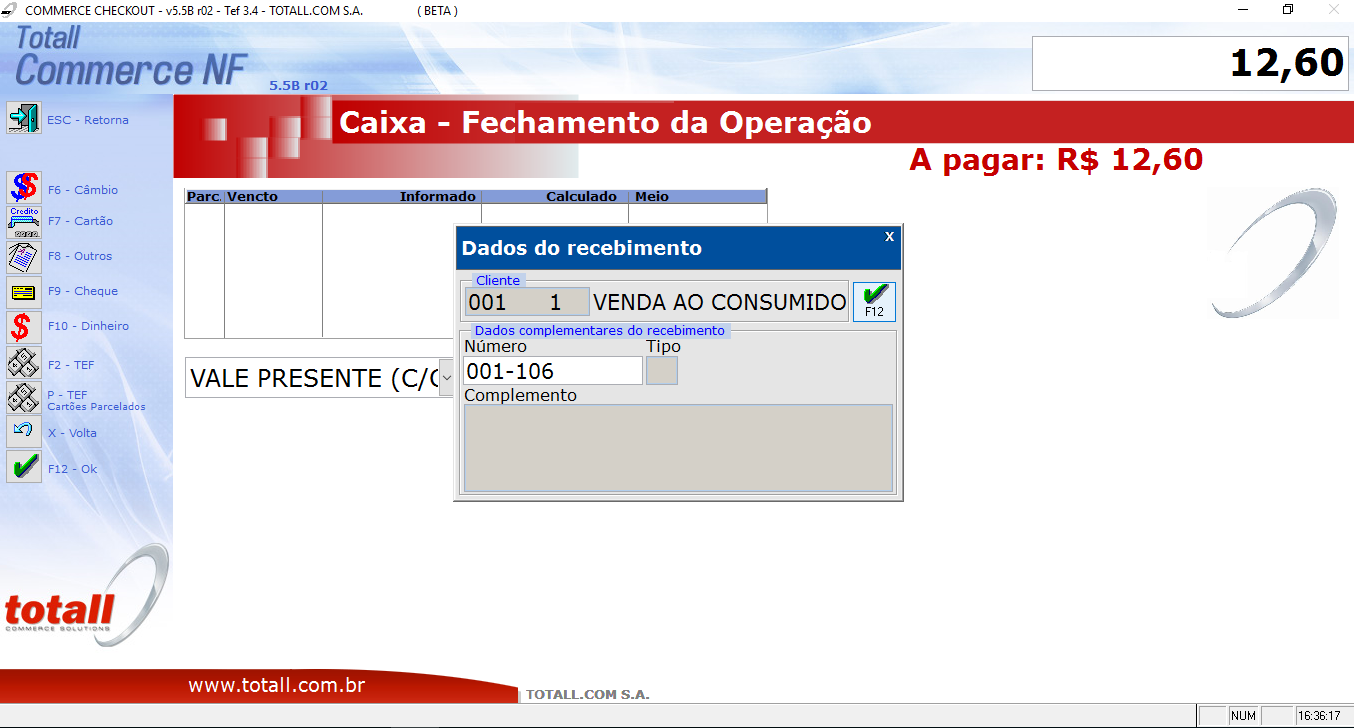Confirm the dialog's F12 checkmark button
Viewport: 1354px width, 728px height.
pyautogui.click(x=874, y=301)
